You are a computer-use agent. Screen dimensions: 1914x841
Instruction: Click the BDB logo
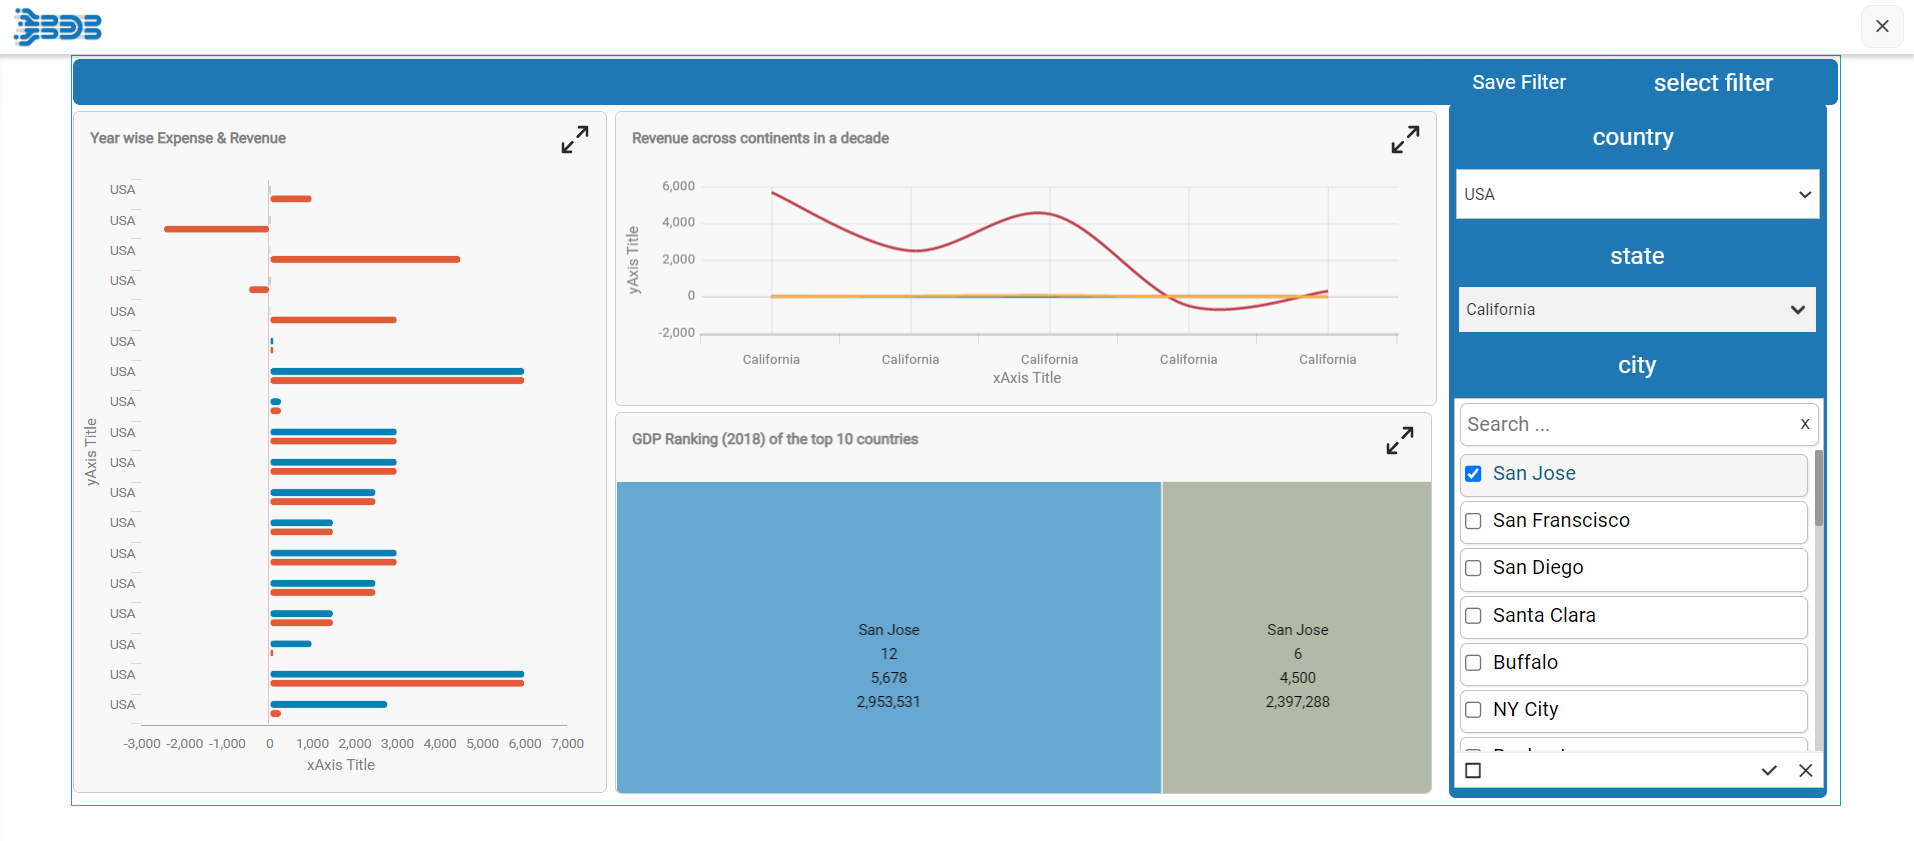(58, 26)
